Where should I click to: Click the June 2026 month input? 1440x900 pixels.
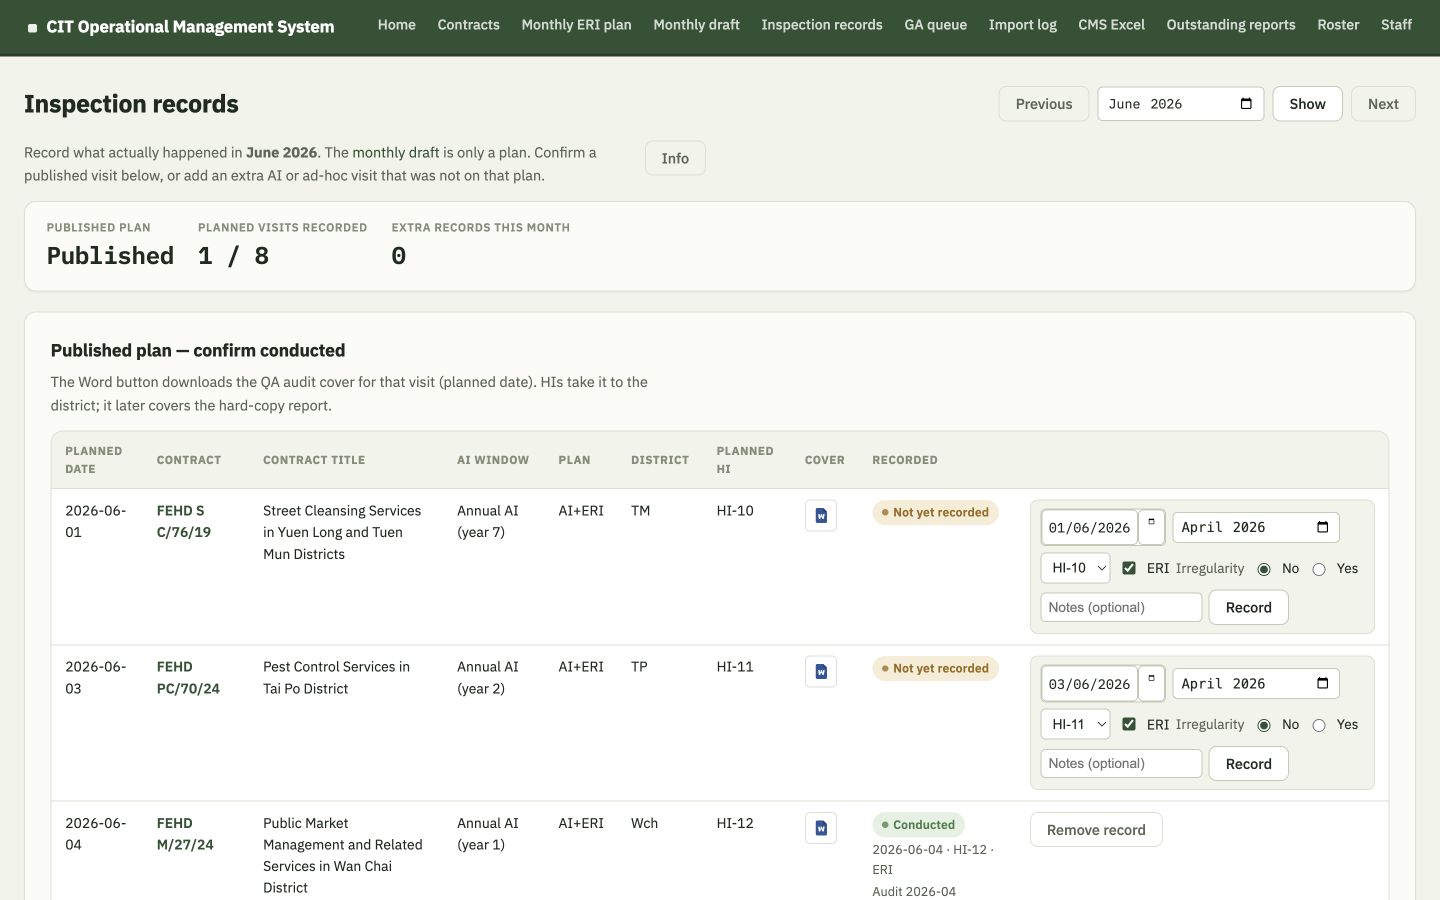(1180, 104)
